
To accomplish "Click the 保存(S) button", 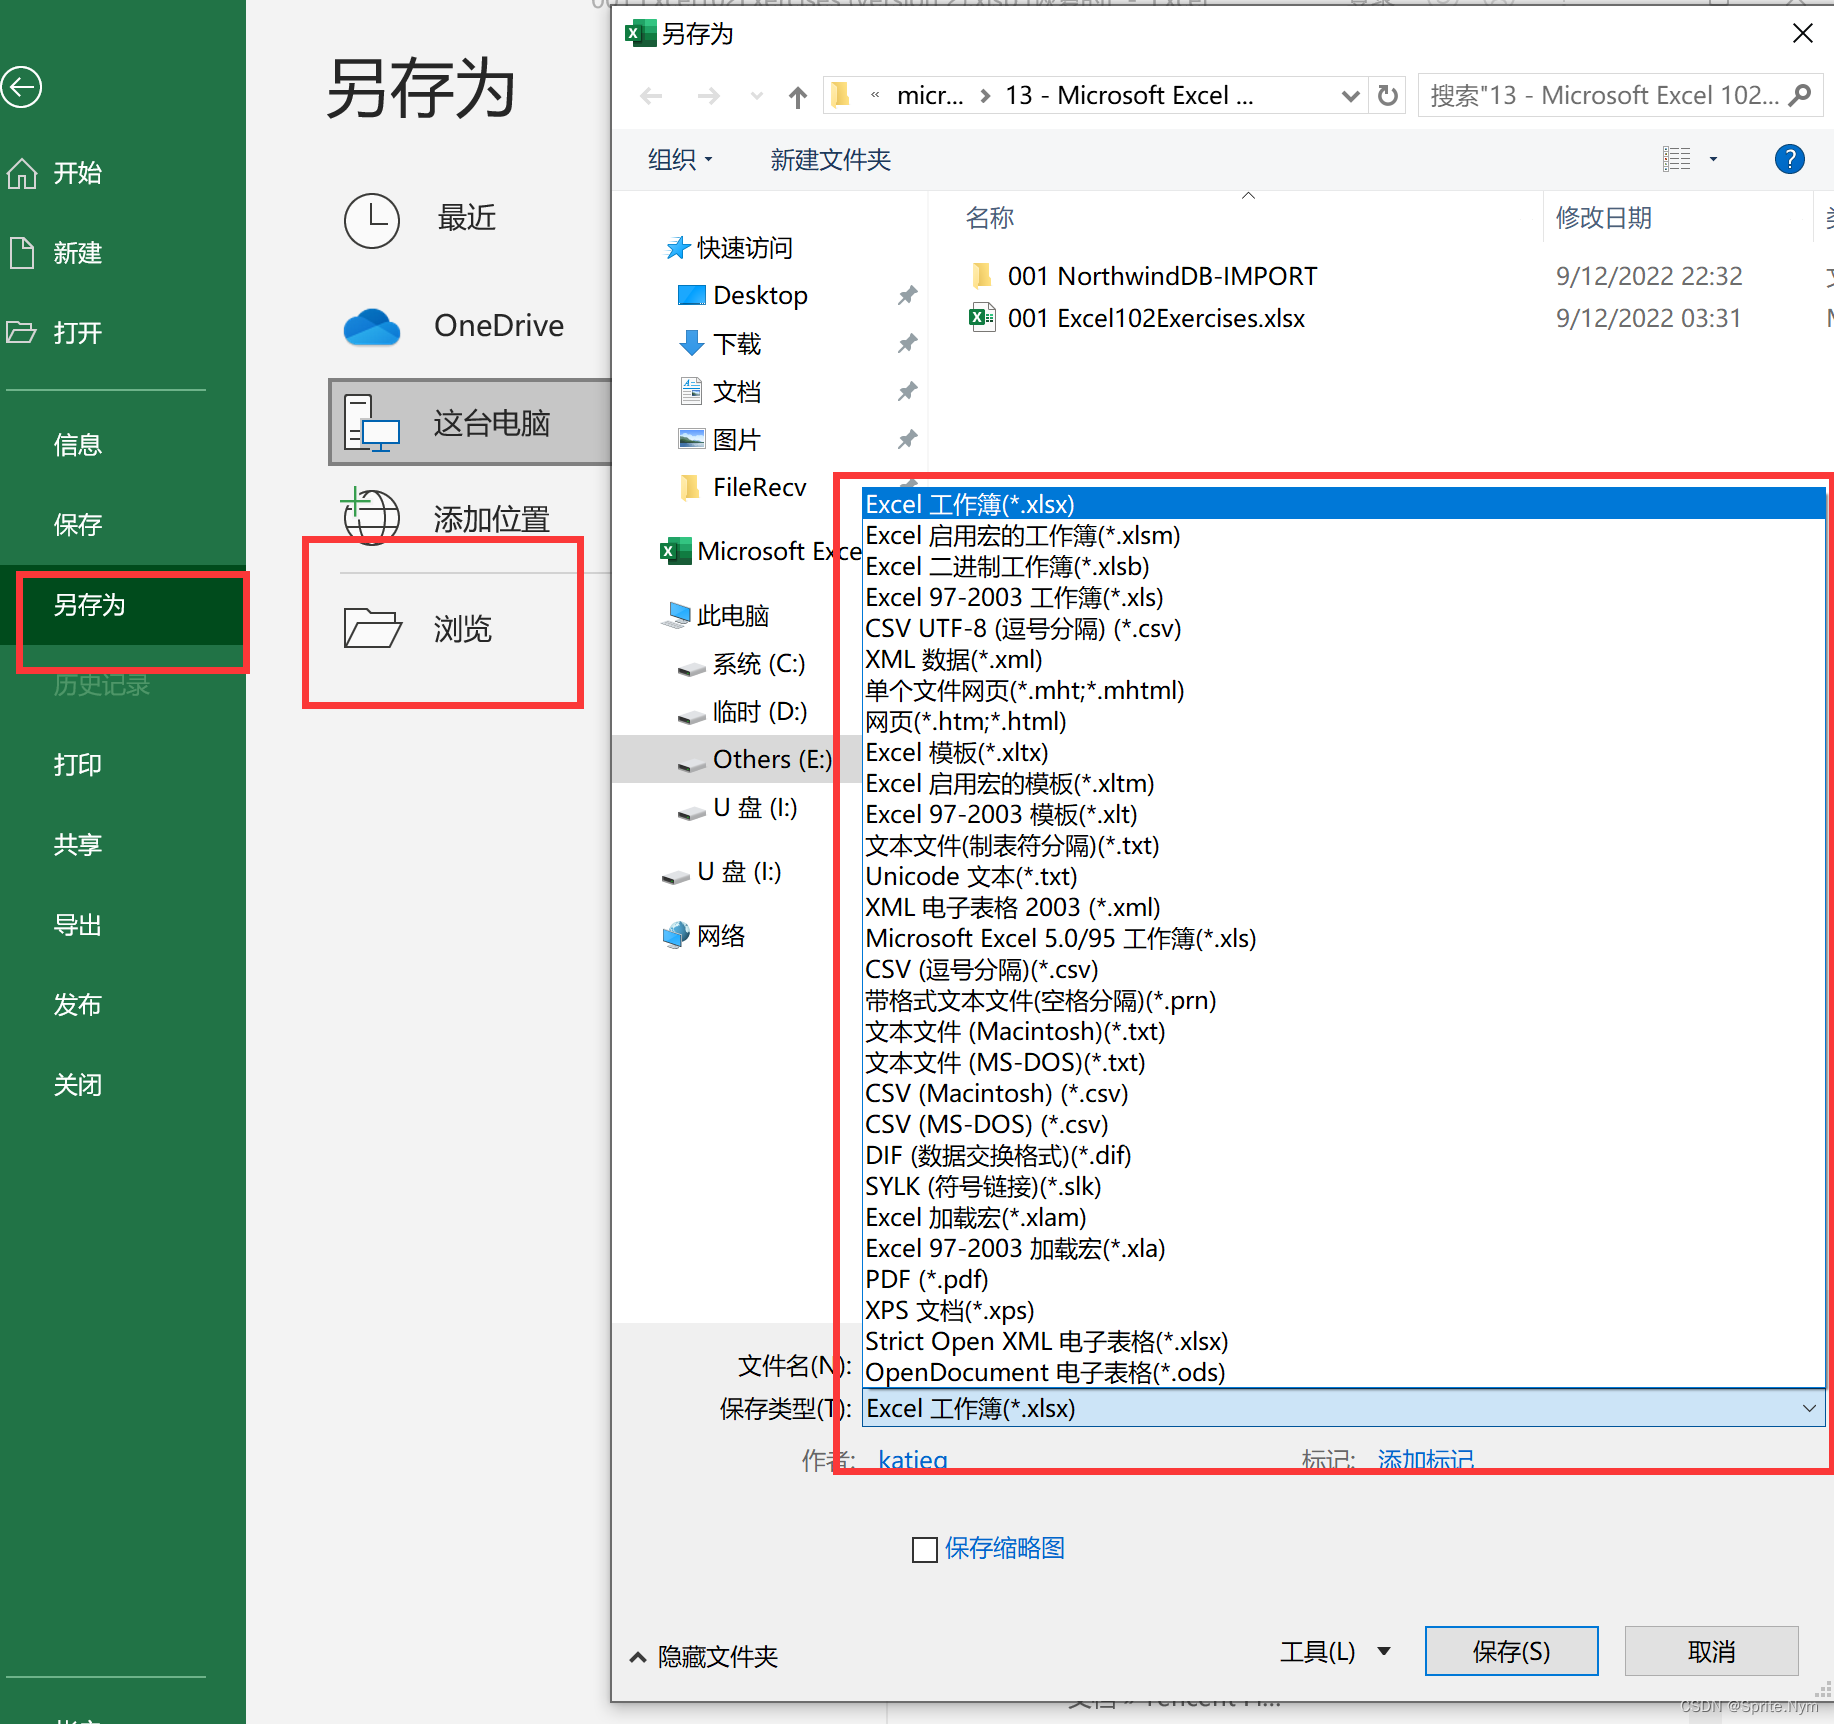I will pyautogui.click(x=1511, y=1652).
